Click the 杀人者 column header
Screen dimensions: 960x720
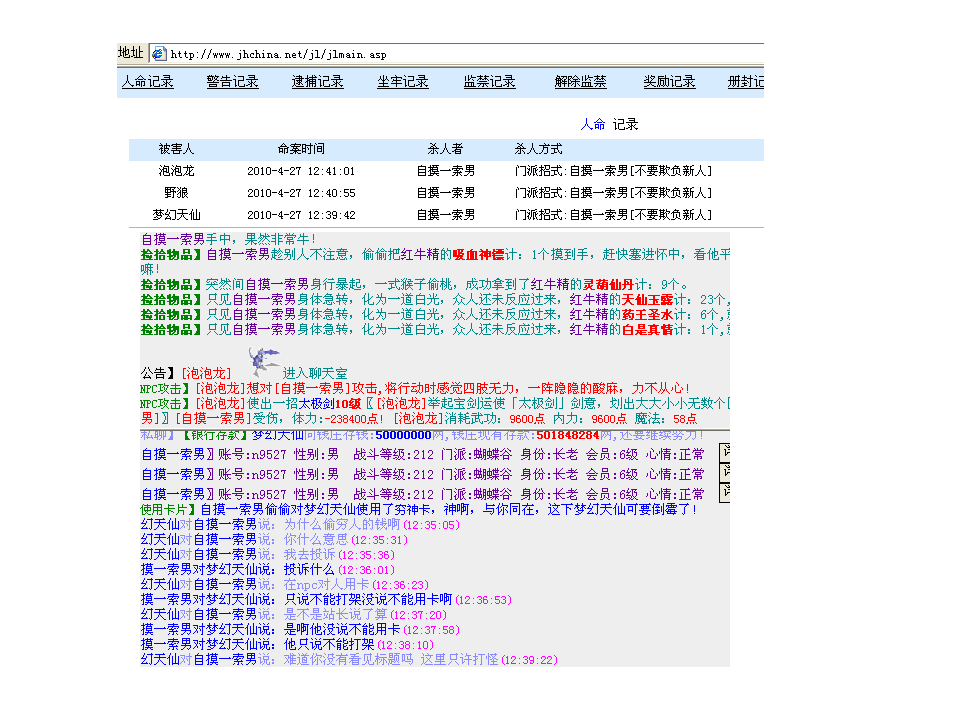[445, 149]
